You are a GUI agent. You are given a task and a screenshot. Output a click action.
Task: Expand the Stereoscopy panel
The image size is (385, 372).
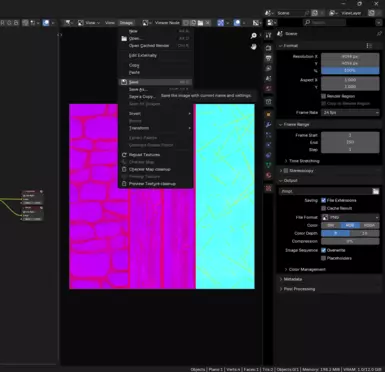click(x=281, y=171)
